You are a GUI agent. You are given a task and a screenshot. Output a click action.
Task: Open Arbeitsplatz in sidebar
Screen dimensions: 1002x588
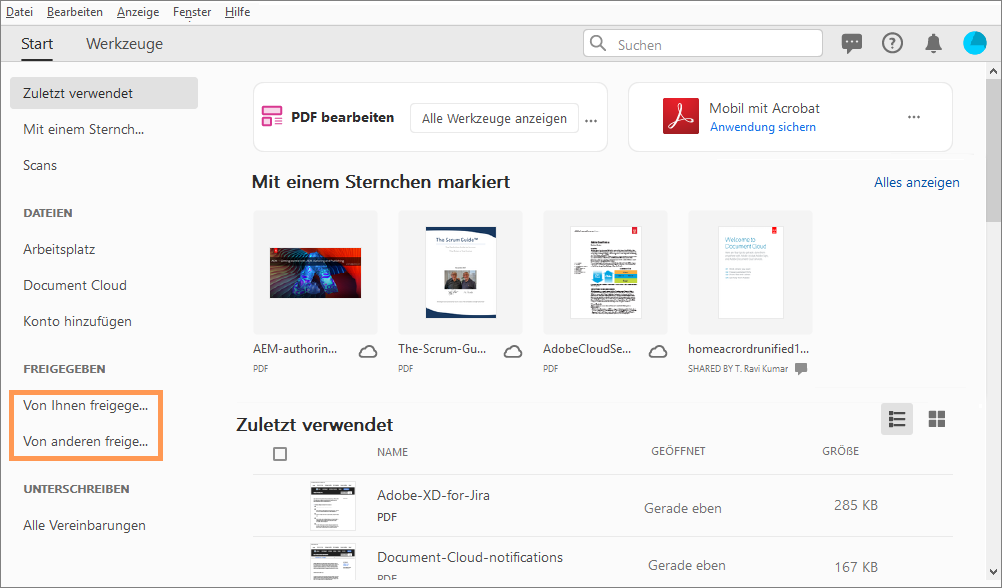point(59,249)
